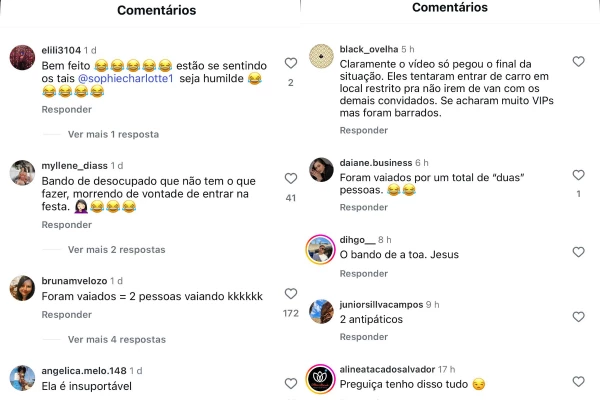Click Responder under juniorsillvacampos's comment

tap(364, 337)
